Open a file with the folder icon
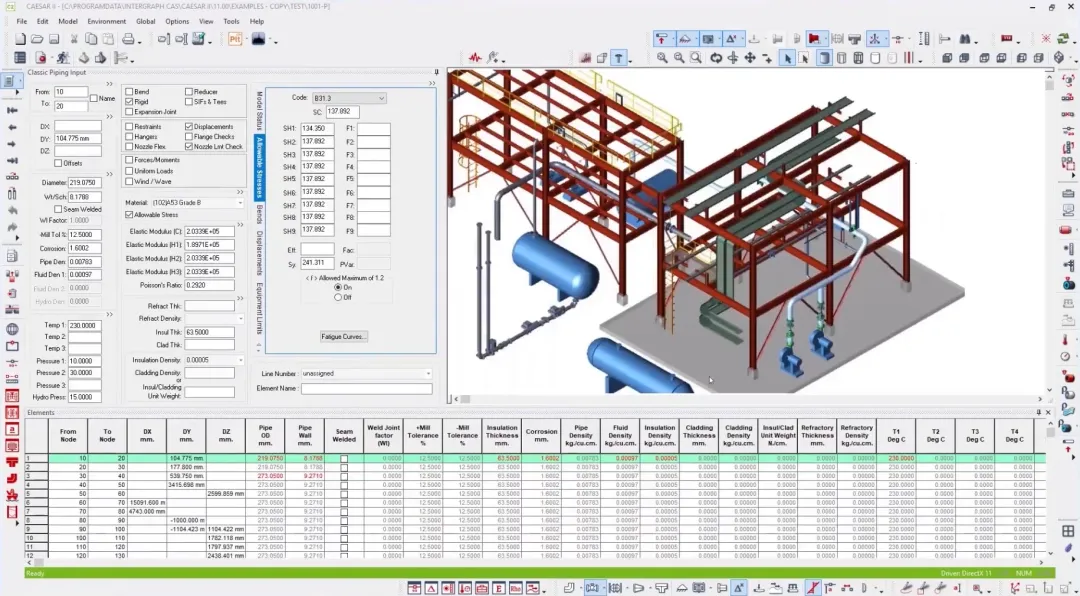Image resolution: width=1080 pixels, height=596 pixels. tap(37, 39)
